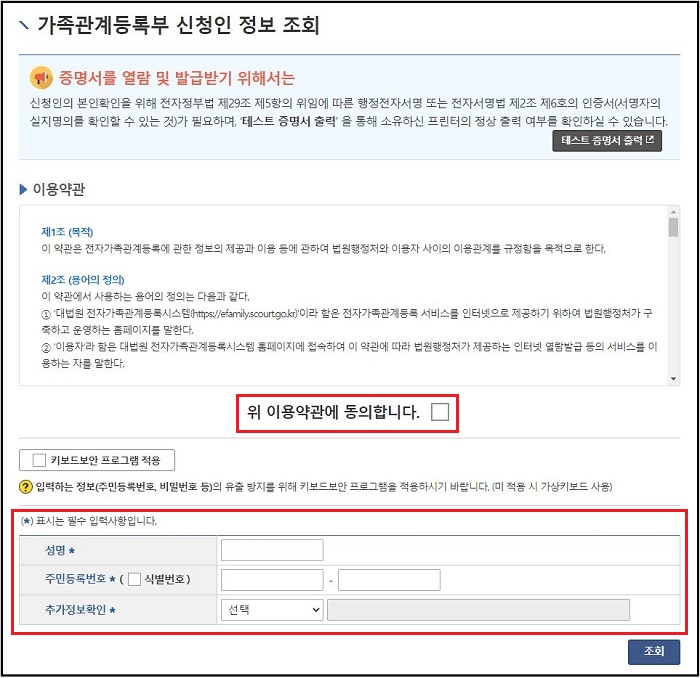Focus the second 주민등록번호 input box

click(389, 580)
